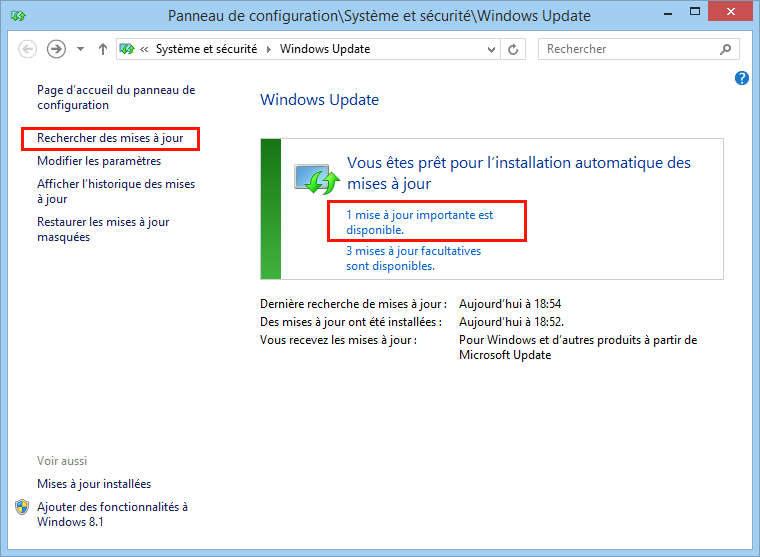This screenshot has height=557, width=760.
Task: Open the address bar history dropdown
Action: (491, 49)
